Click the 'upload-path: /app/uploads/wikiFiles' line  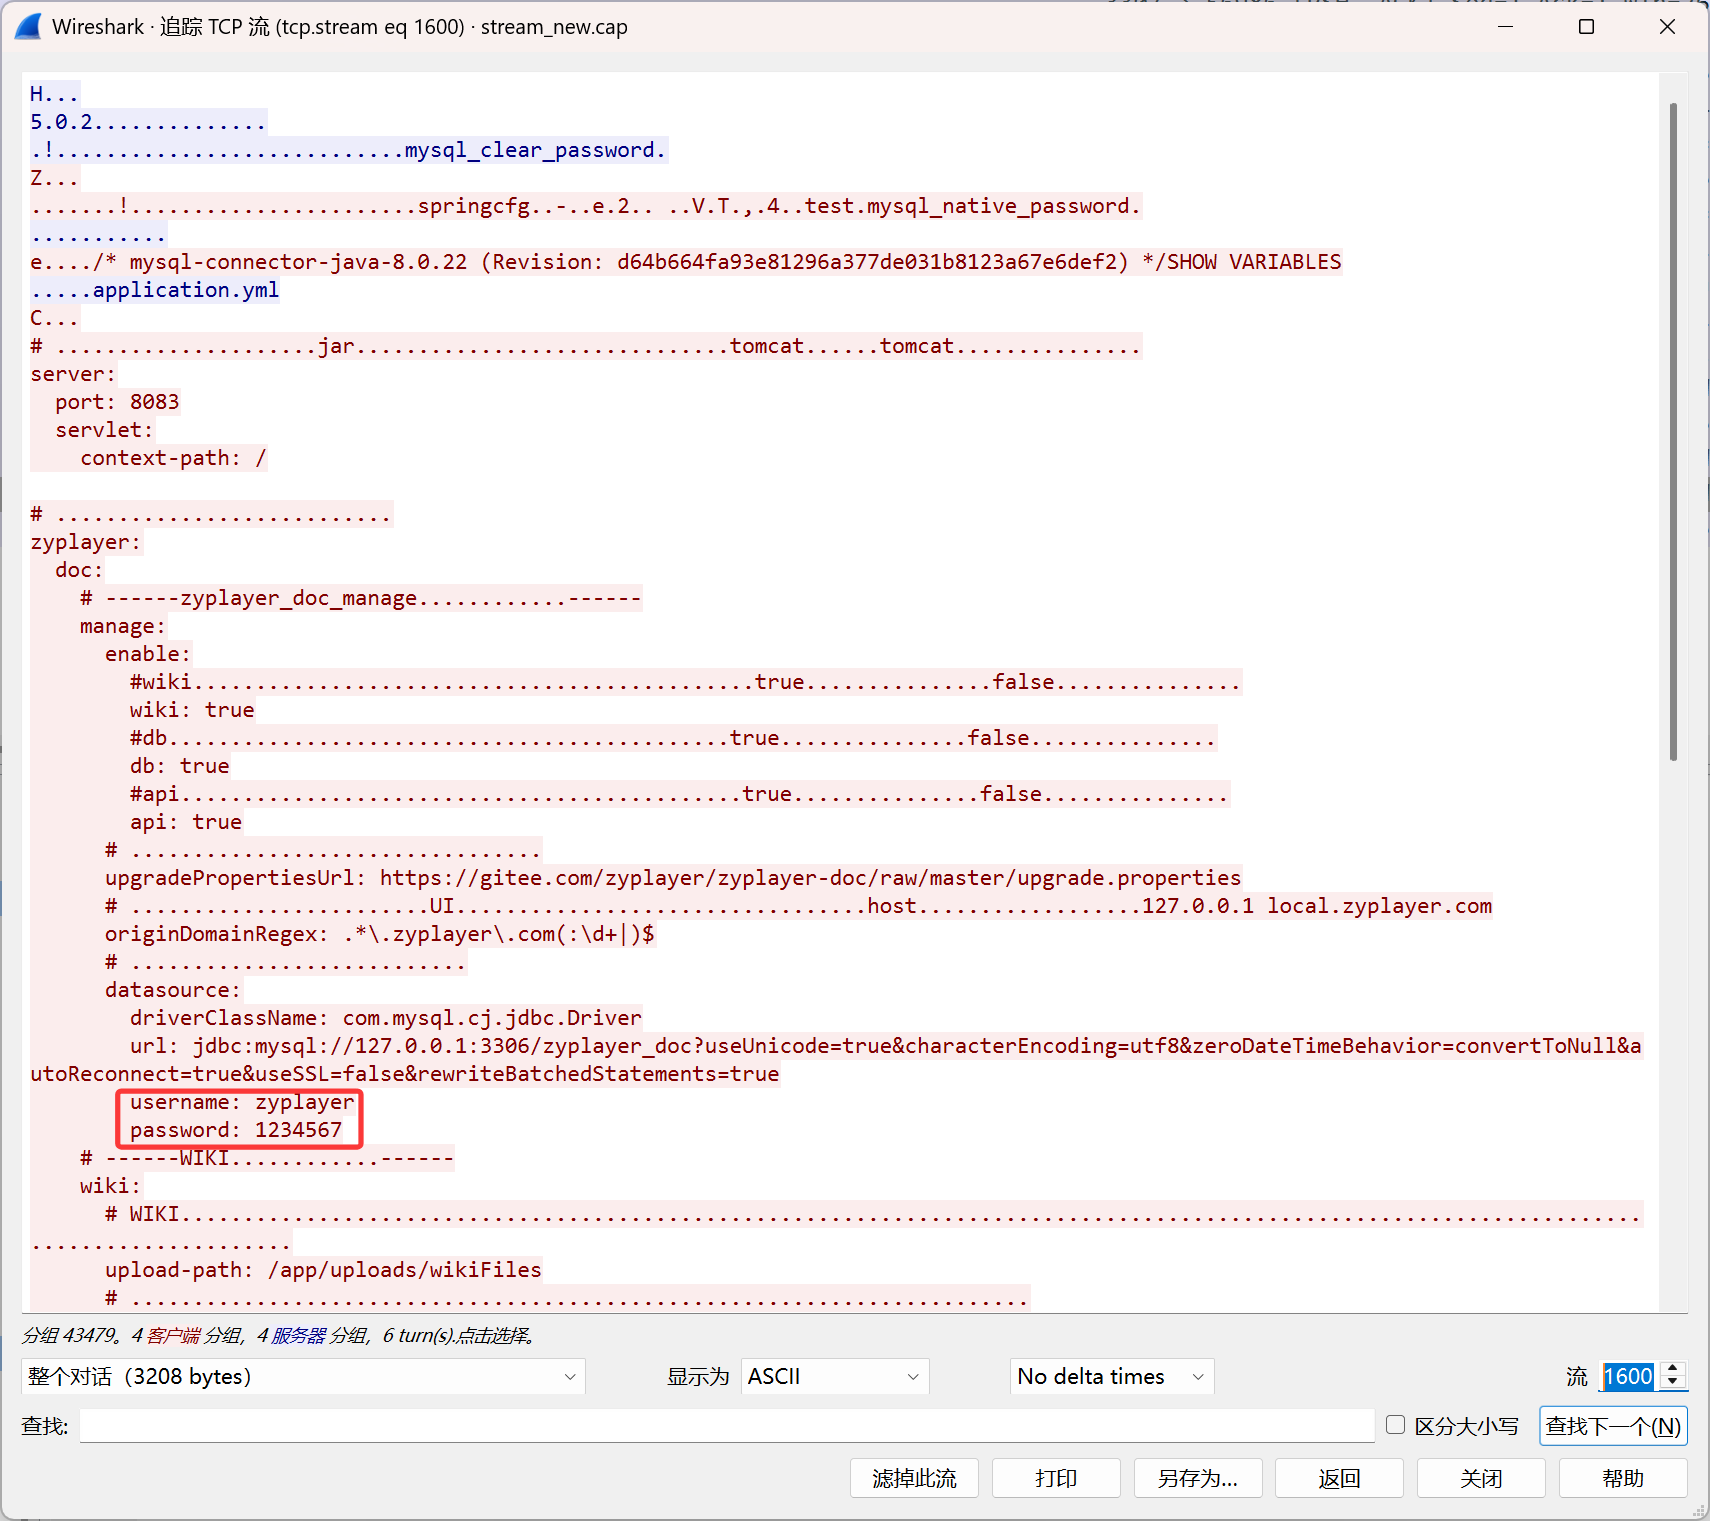(x=323, y=1270)
